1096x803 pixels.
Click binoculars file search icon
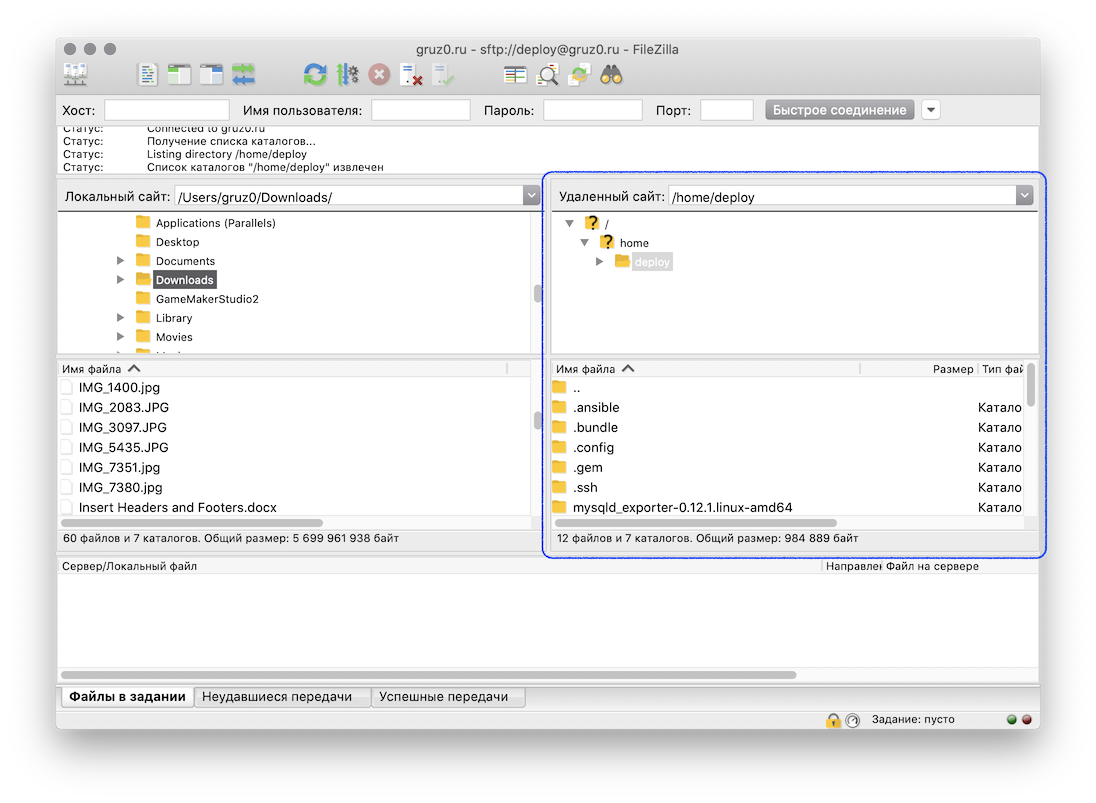click(612, 74)
